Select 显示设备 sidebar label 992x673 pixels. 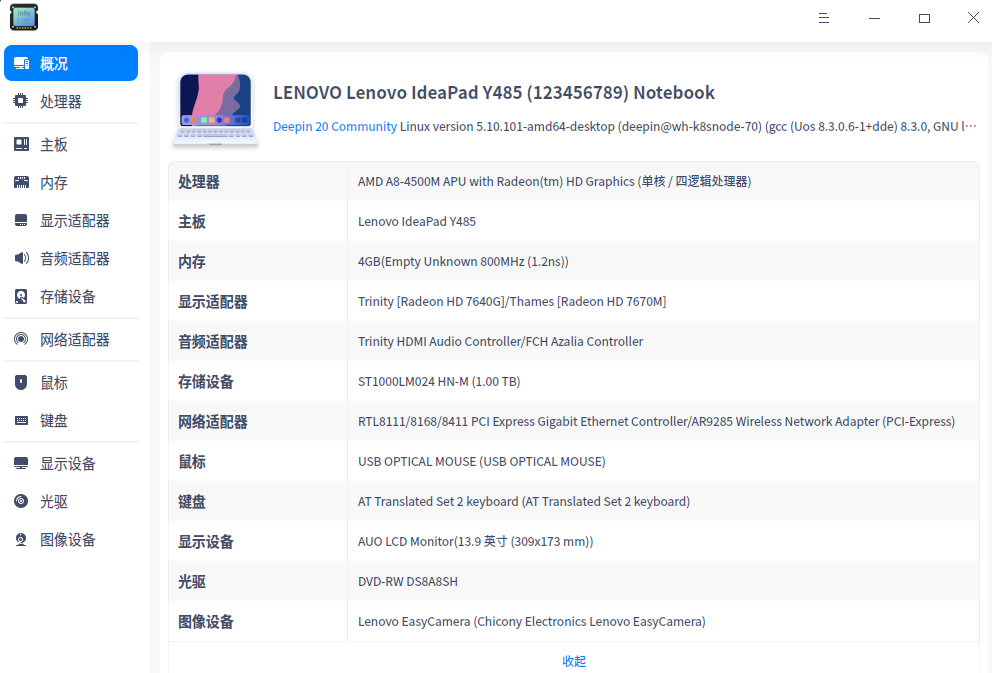(68, 464)
